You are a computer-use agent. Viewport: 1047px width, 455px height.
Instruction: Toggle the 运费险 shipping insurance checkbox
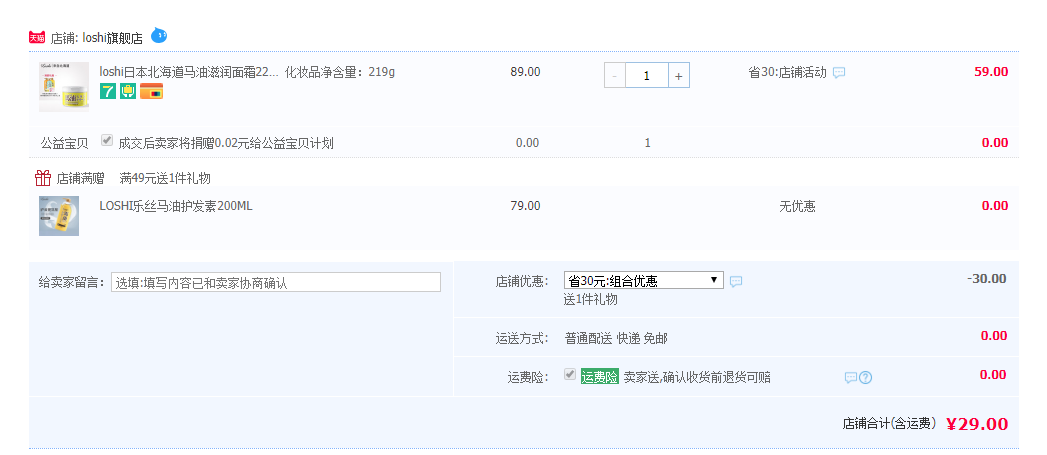(x=570, y=374)
